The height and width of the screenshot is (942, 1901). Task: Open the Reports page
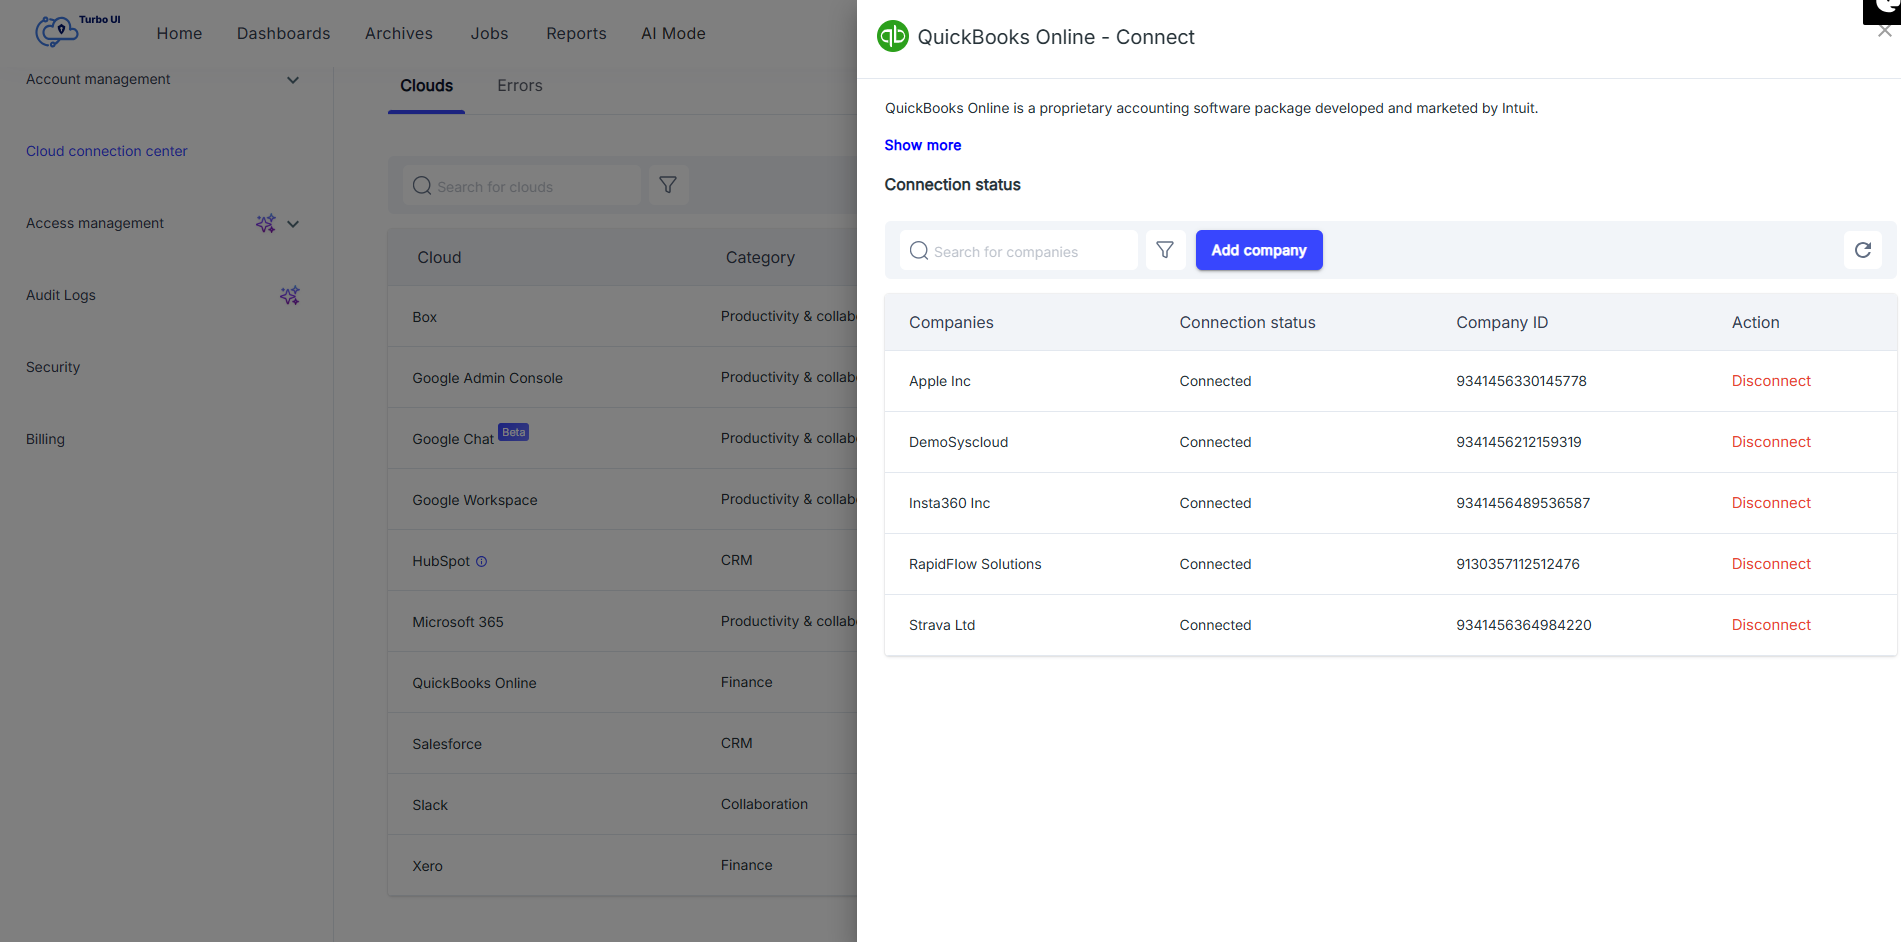click(x=576, y=33)
